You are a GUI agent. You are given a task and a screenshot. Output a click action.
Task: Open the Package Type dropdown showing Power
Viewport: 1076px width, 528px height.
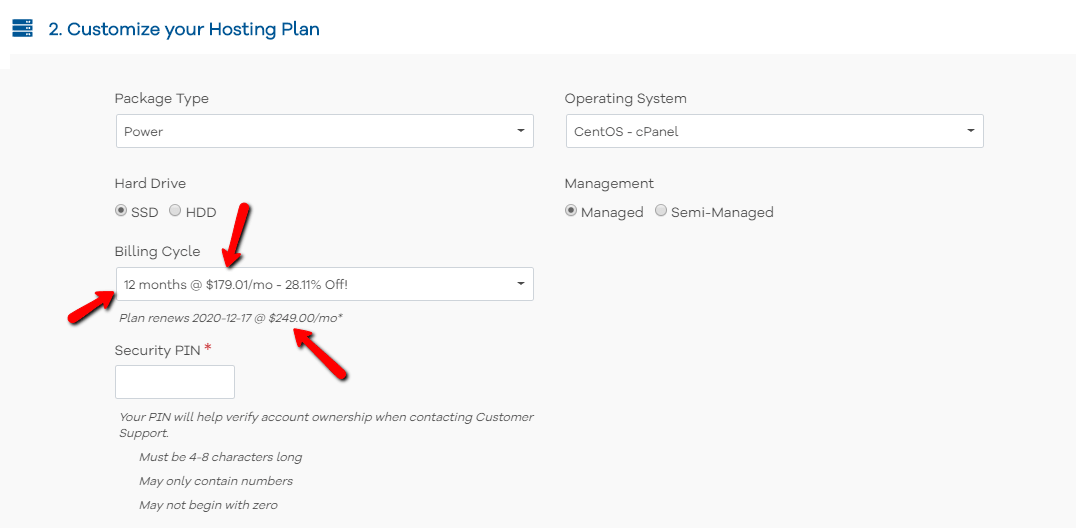tap(324, 131)
